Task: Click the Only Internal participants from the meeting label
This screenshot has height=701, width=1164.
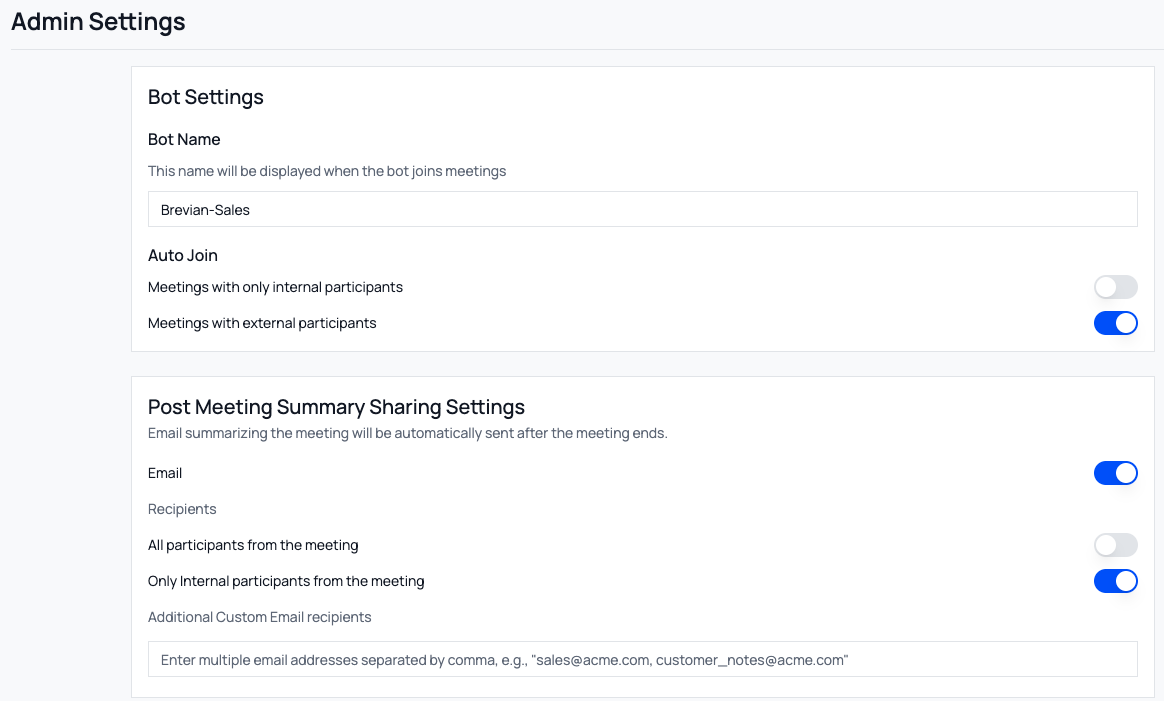Action: (x=286, y=581)
